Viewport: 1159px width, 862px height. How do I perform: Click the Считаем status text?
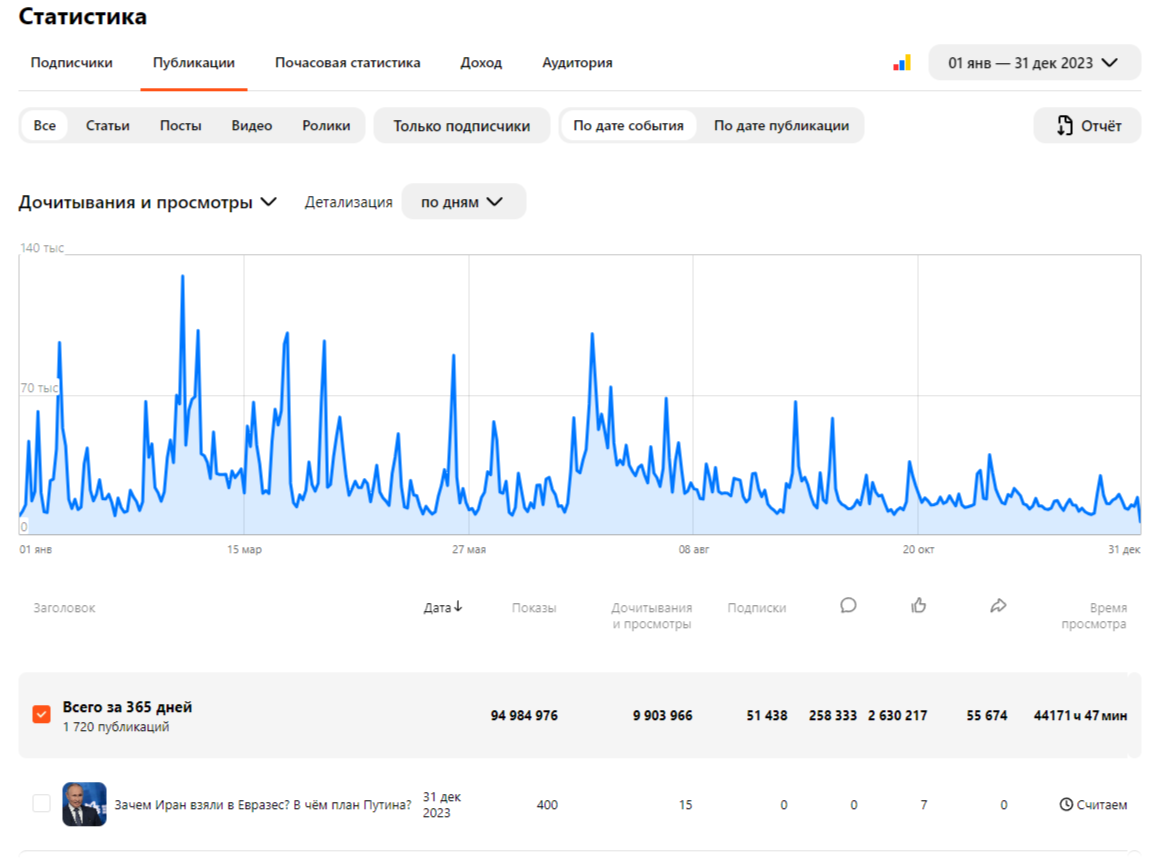click(x=1101, y=804)
